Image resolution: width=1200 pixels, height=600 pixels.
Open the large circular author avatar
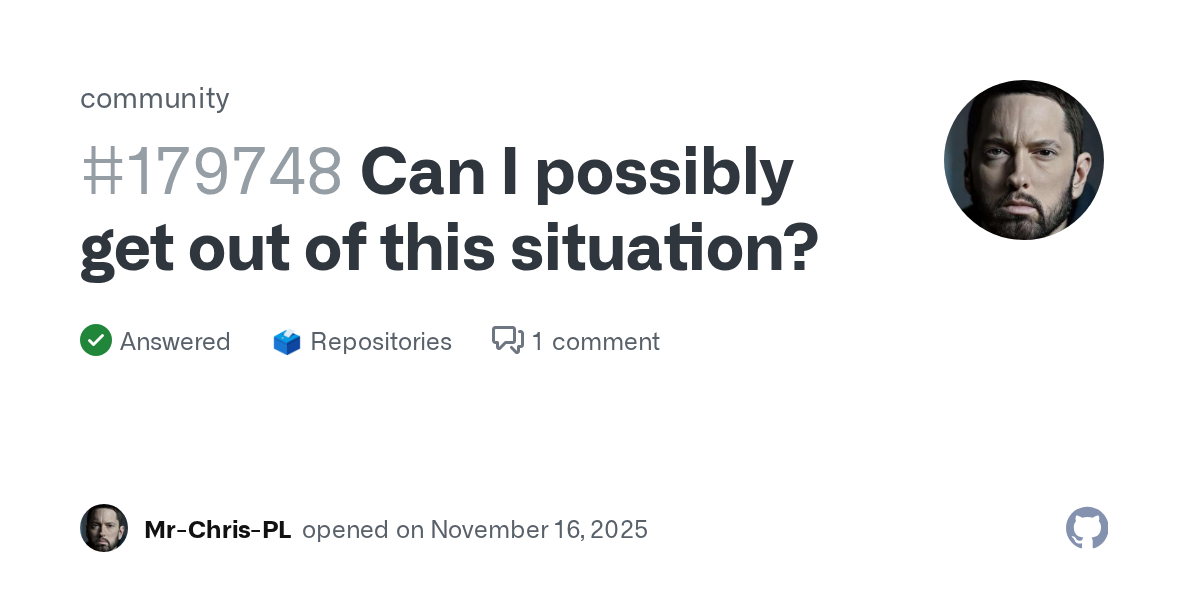[1023, 160]
